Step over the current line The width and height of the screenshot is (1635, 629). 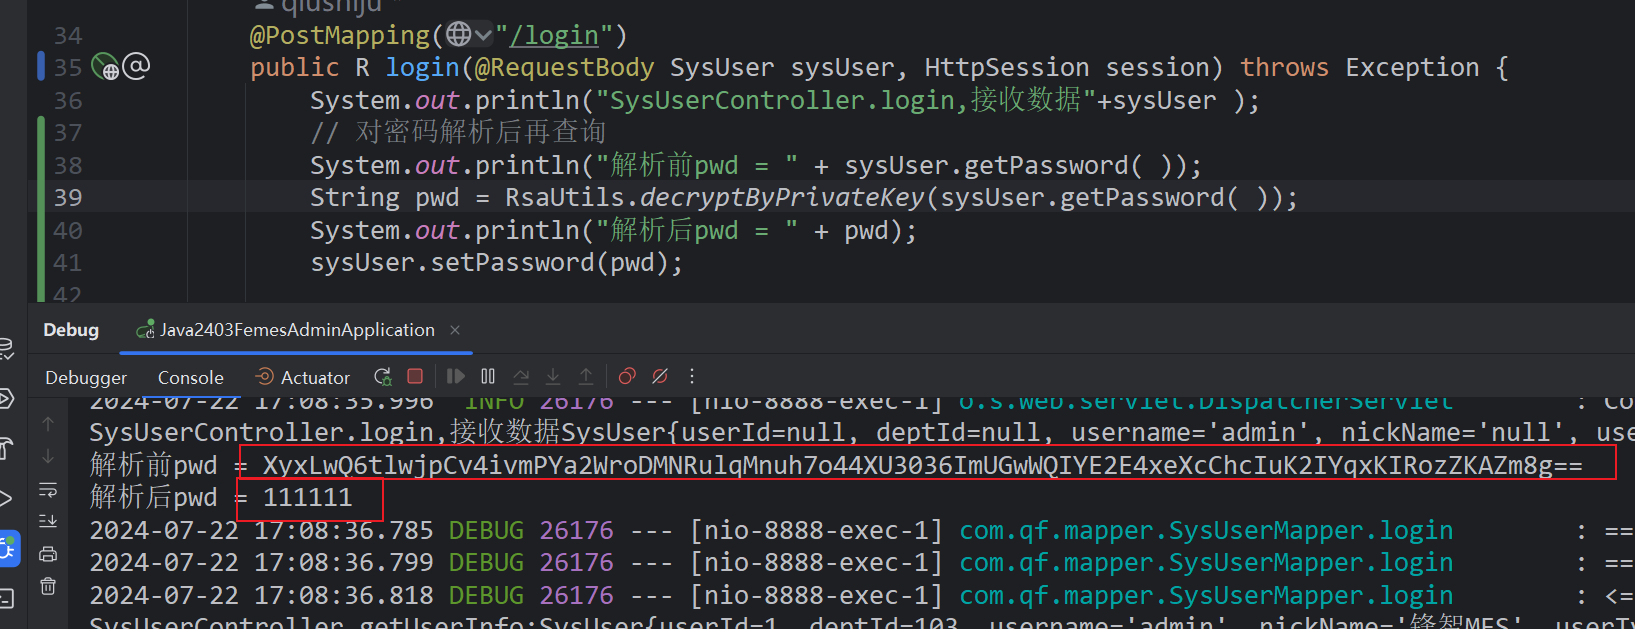click(x=521, y=376)
